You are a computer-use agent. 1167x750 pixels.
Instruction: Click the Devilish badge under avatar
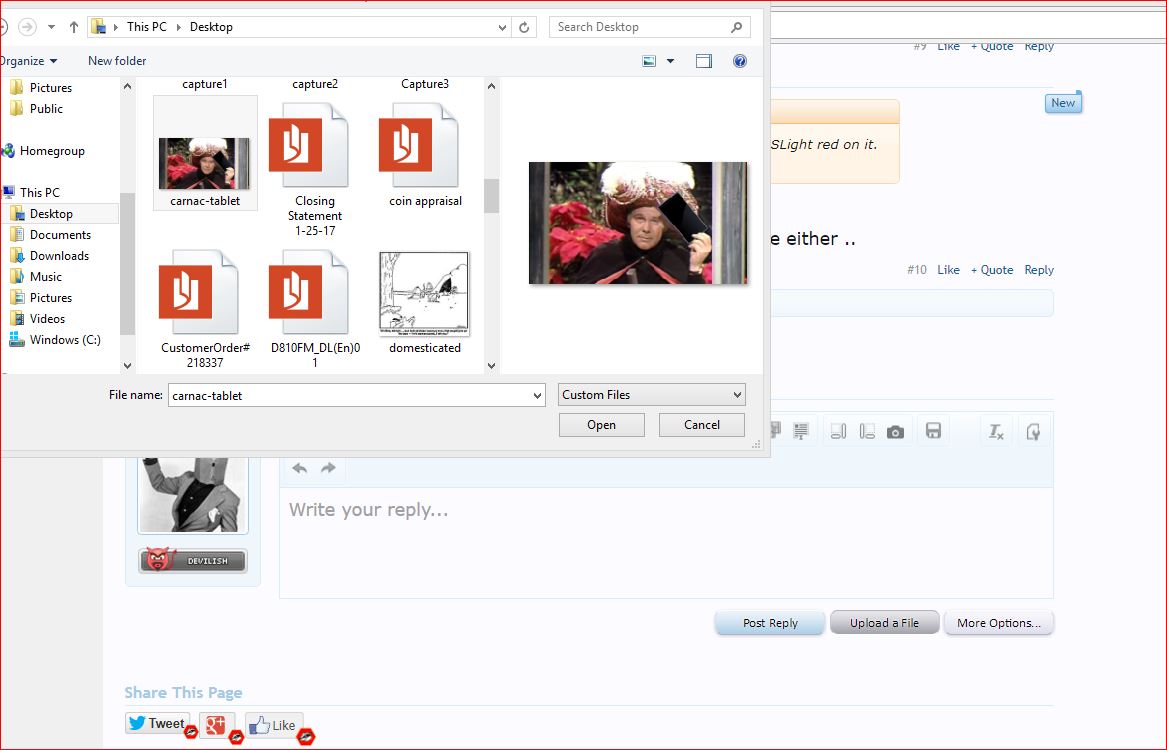tap(193, 560)
